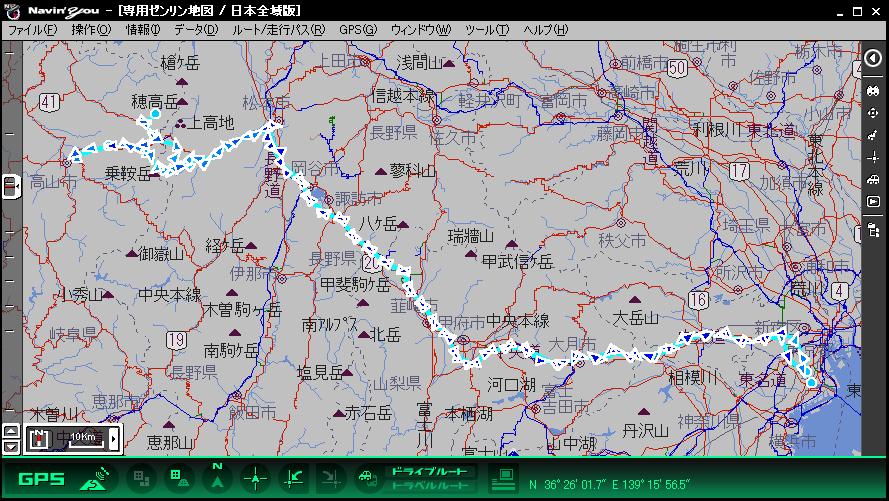Close the Navin'you window
Image resolution: width=889 pixels, height=501 pixels.
click(x=876, y=11)
